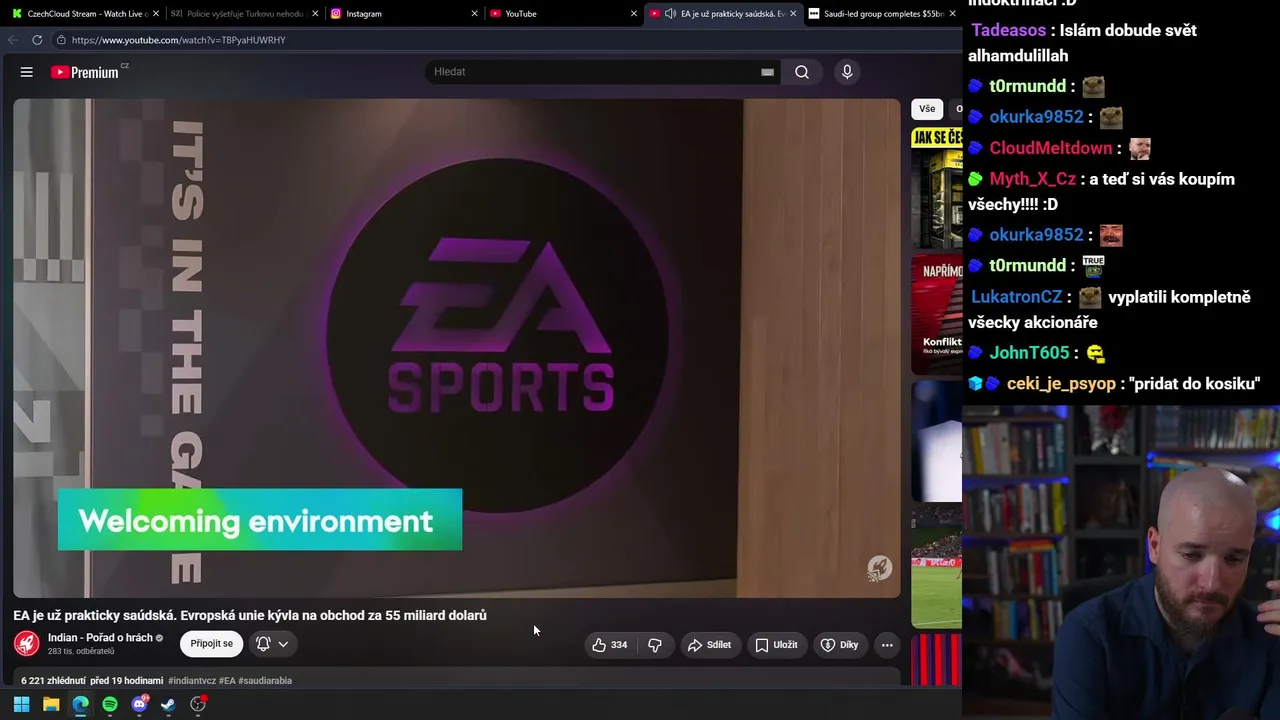Open the JAK SE recommended video thumbnail
1280x720 pixels.
pyautogui.click(x=937, y=188)
